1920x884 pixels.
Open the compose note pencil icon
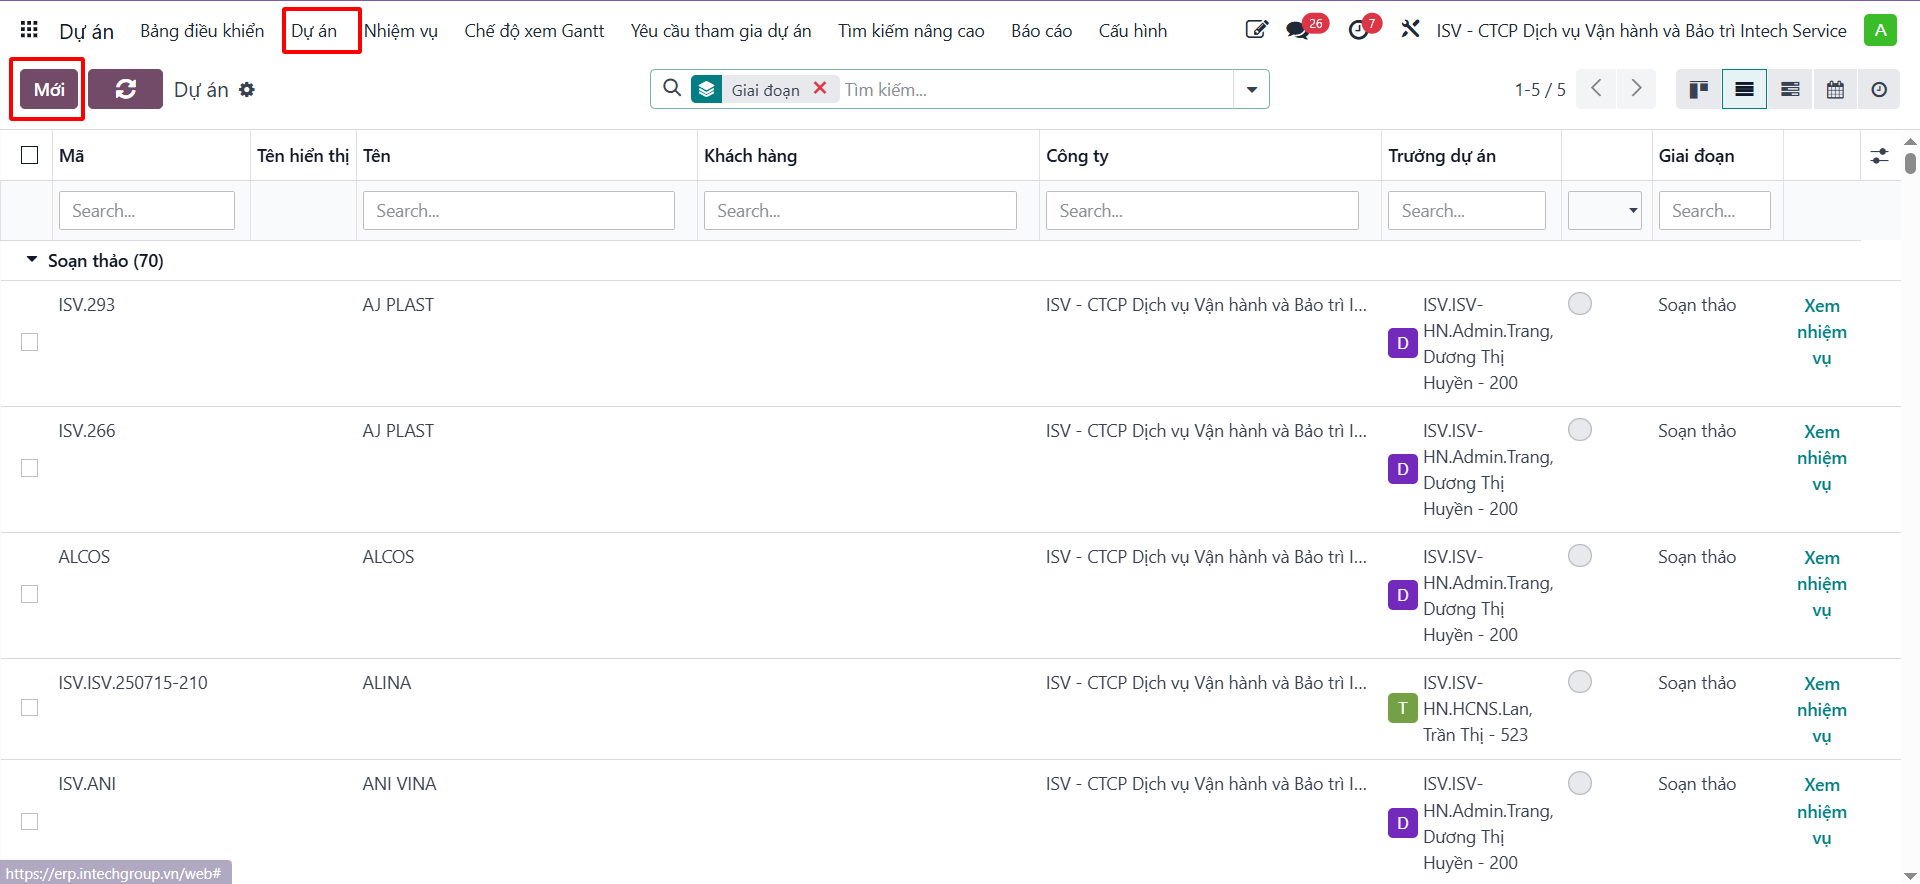click(1256, 30)
